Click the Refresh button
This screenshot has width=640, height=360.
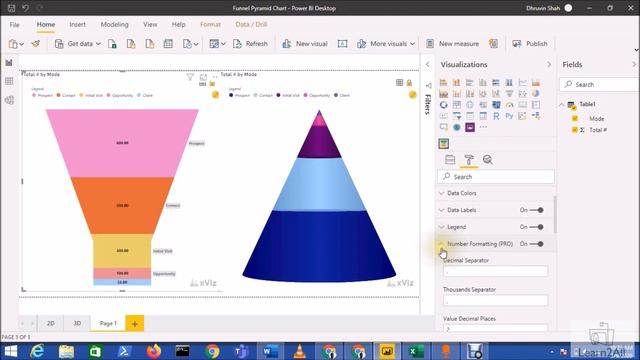(x=251, y=44)
